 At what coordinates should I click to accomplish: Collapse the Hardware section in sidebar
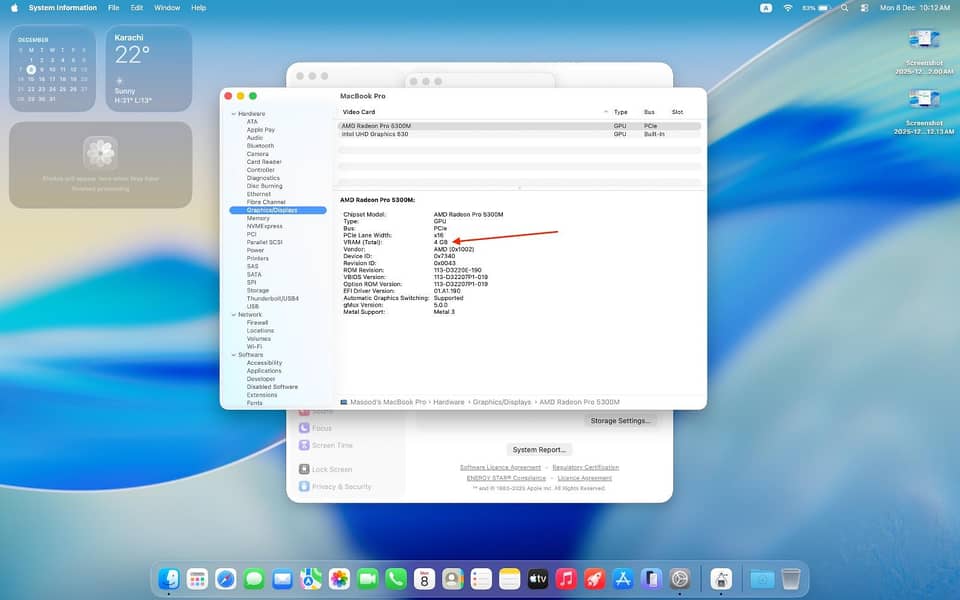(x=233, y=114)
